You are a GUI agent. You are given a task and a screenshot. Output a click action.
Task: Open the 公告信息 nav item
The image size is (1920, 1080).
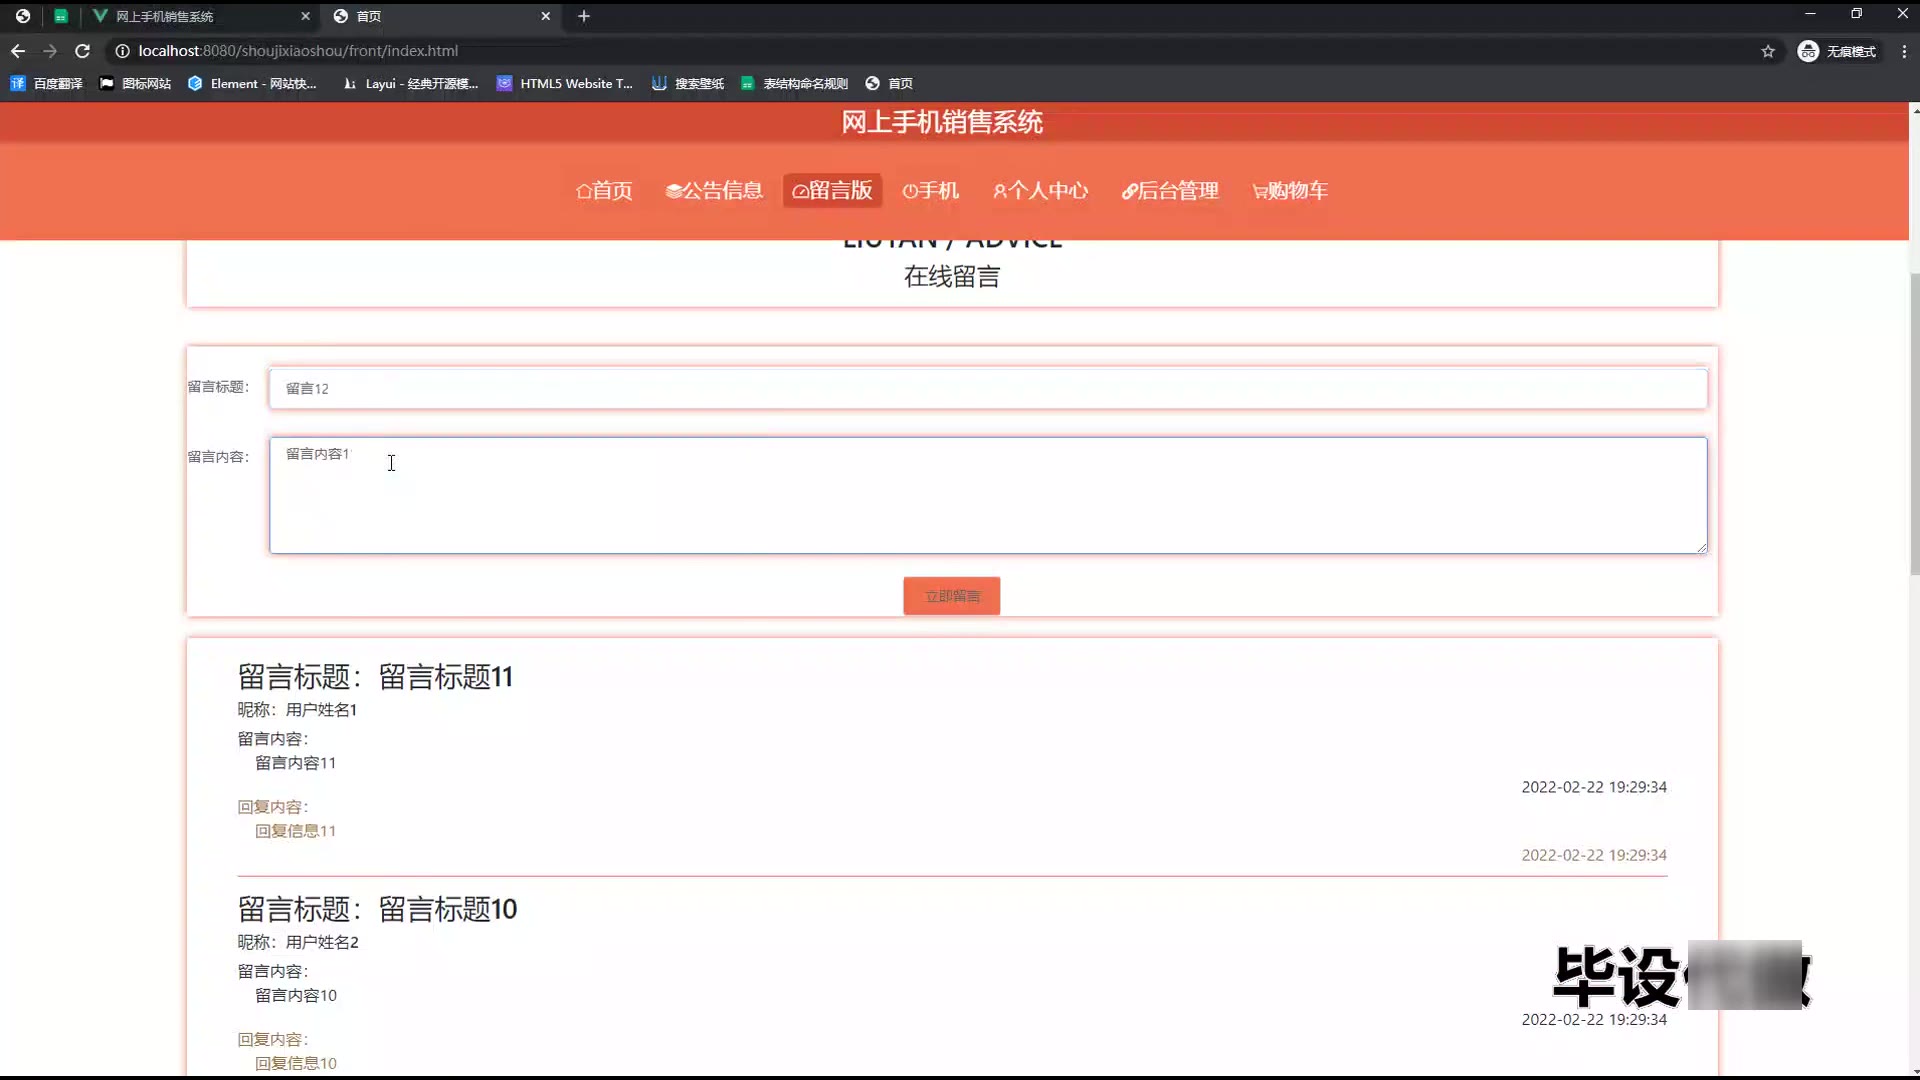[x=714, y=191]
